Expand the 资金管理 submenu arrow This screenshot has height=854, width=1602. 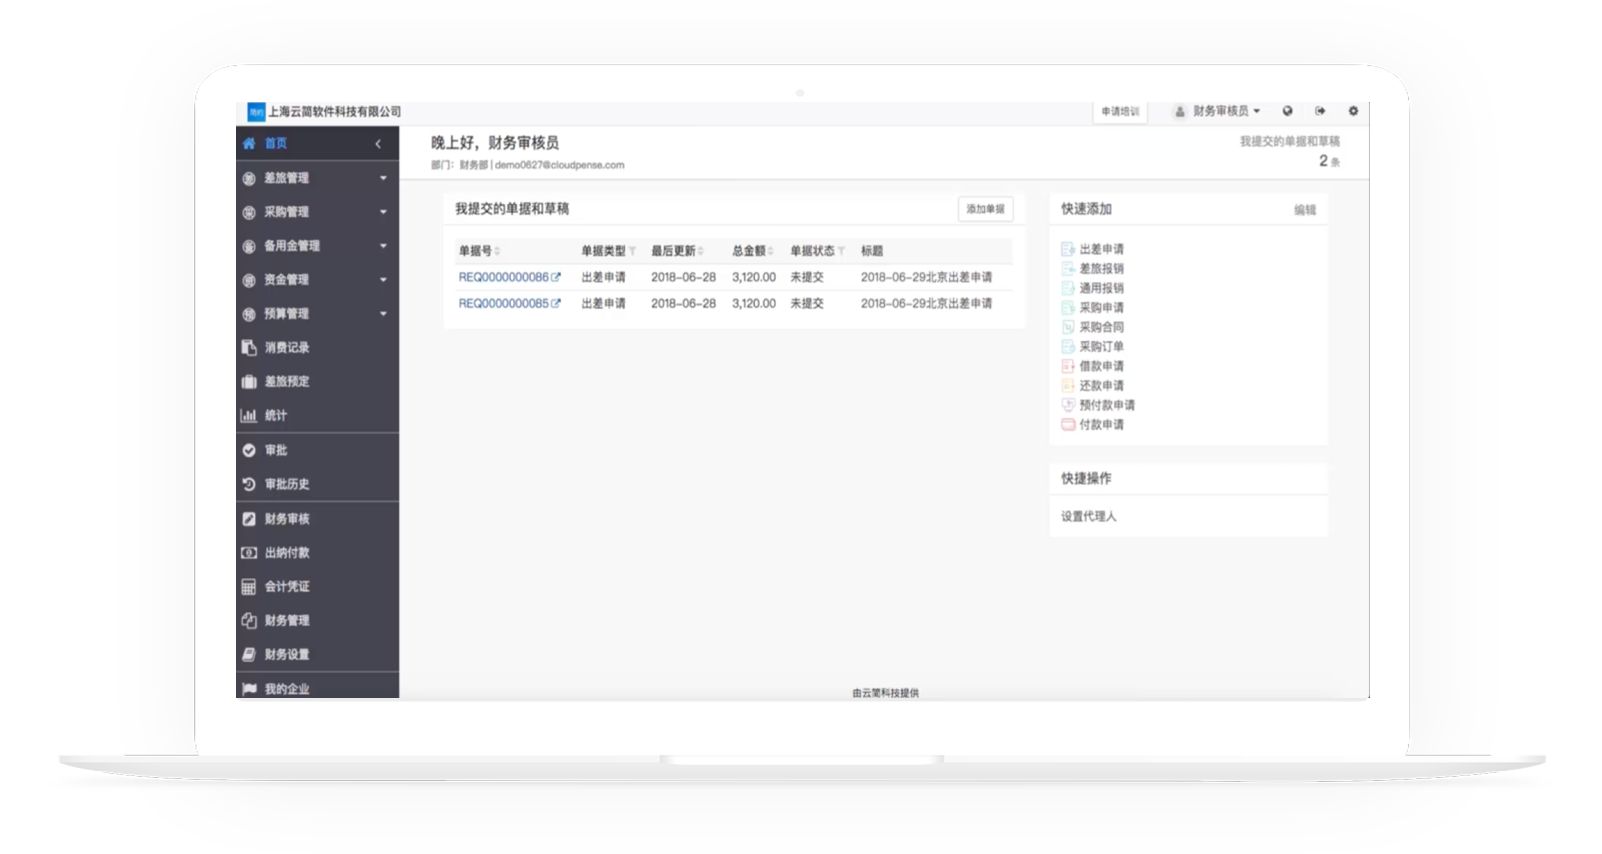coord(383,280)
